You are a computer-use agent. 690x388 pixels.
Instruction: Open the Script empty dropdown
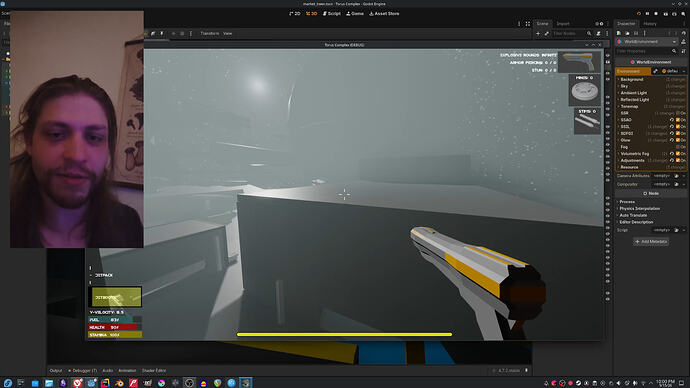683,230
